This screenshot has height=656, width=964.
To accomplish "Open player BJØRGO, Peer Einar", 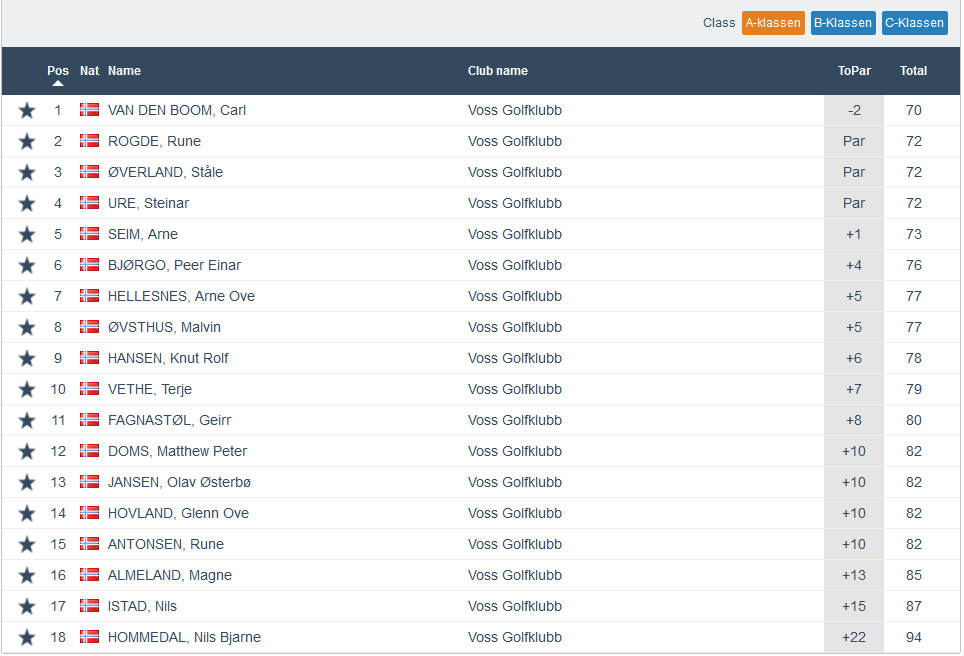I will [174, 265].
